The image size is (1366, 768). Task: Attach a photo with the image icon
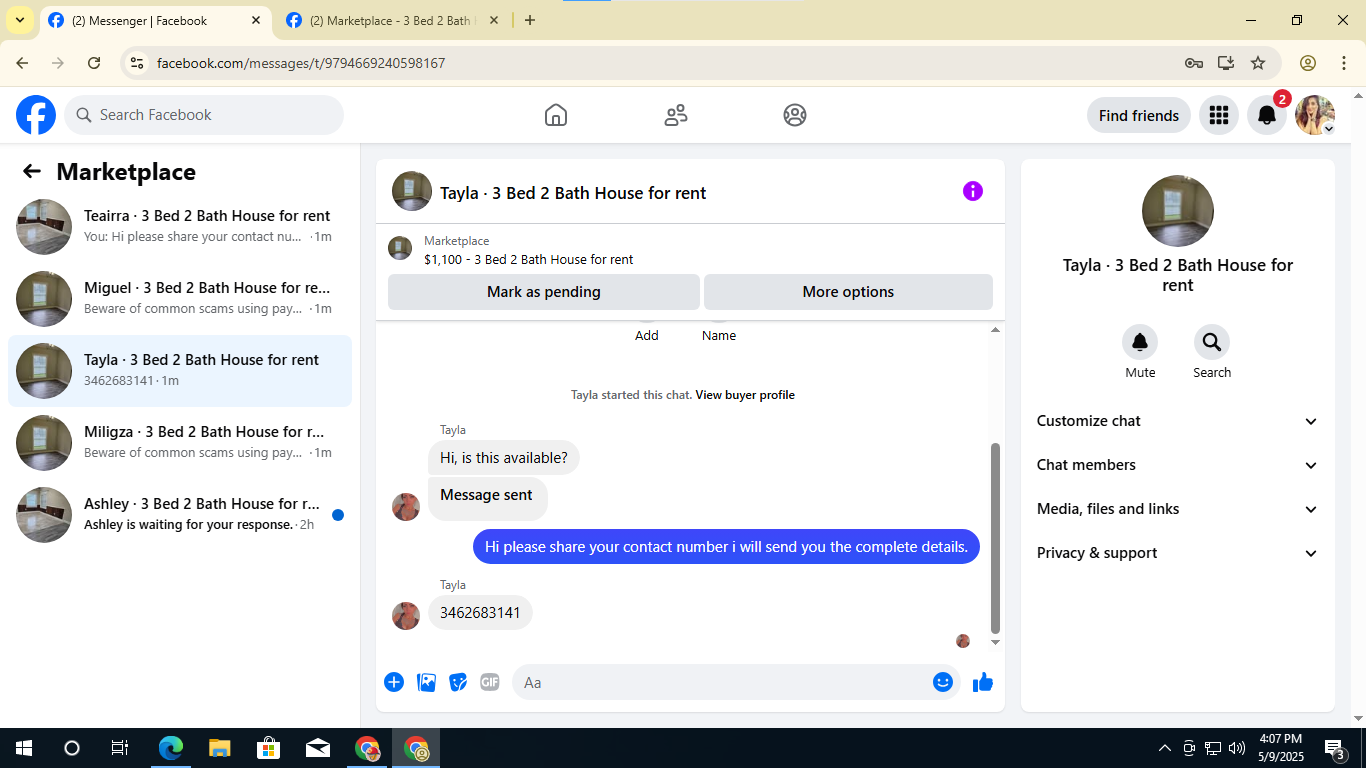[426, 682]
